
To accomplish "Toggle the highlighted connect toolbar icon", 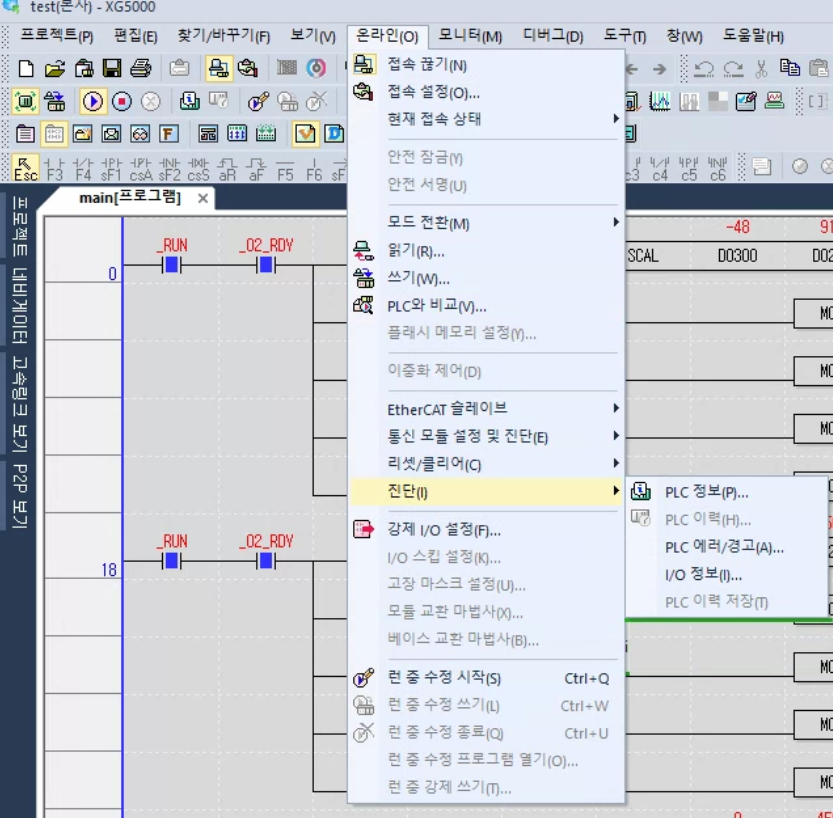I will click(218, 68).
